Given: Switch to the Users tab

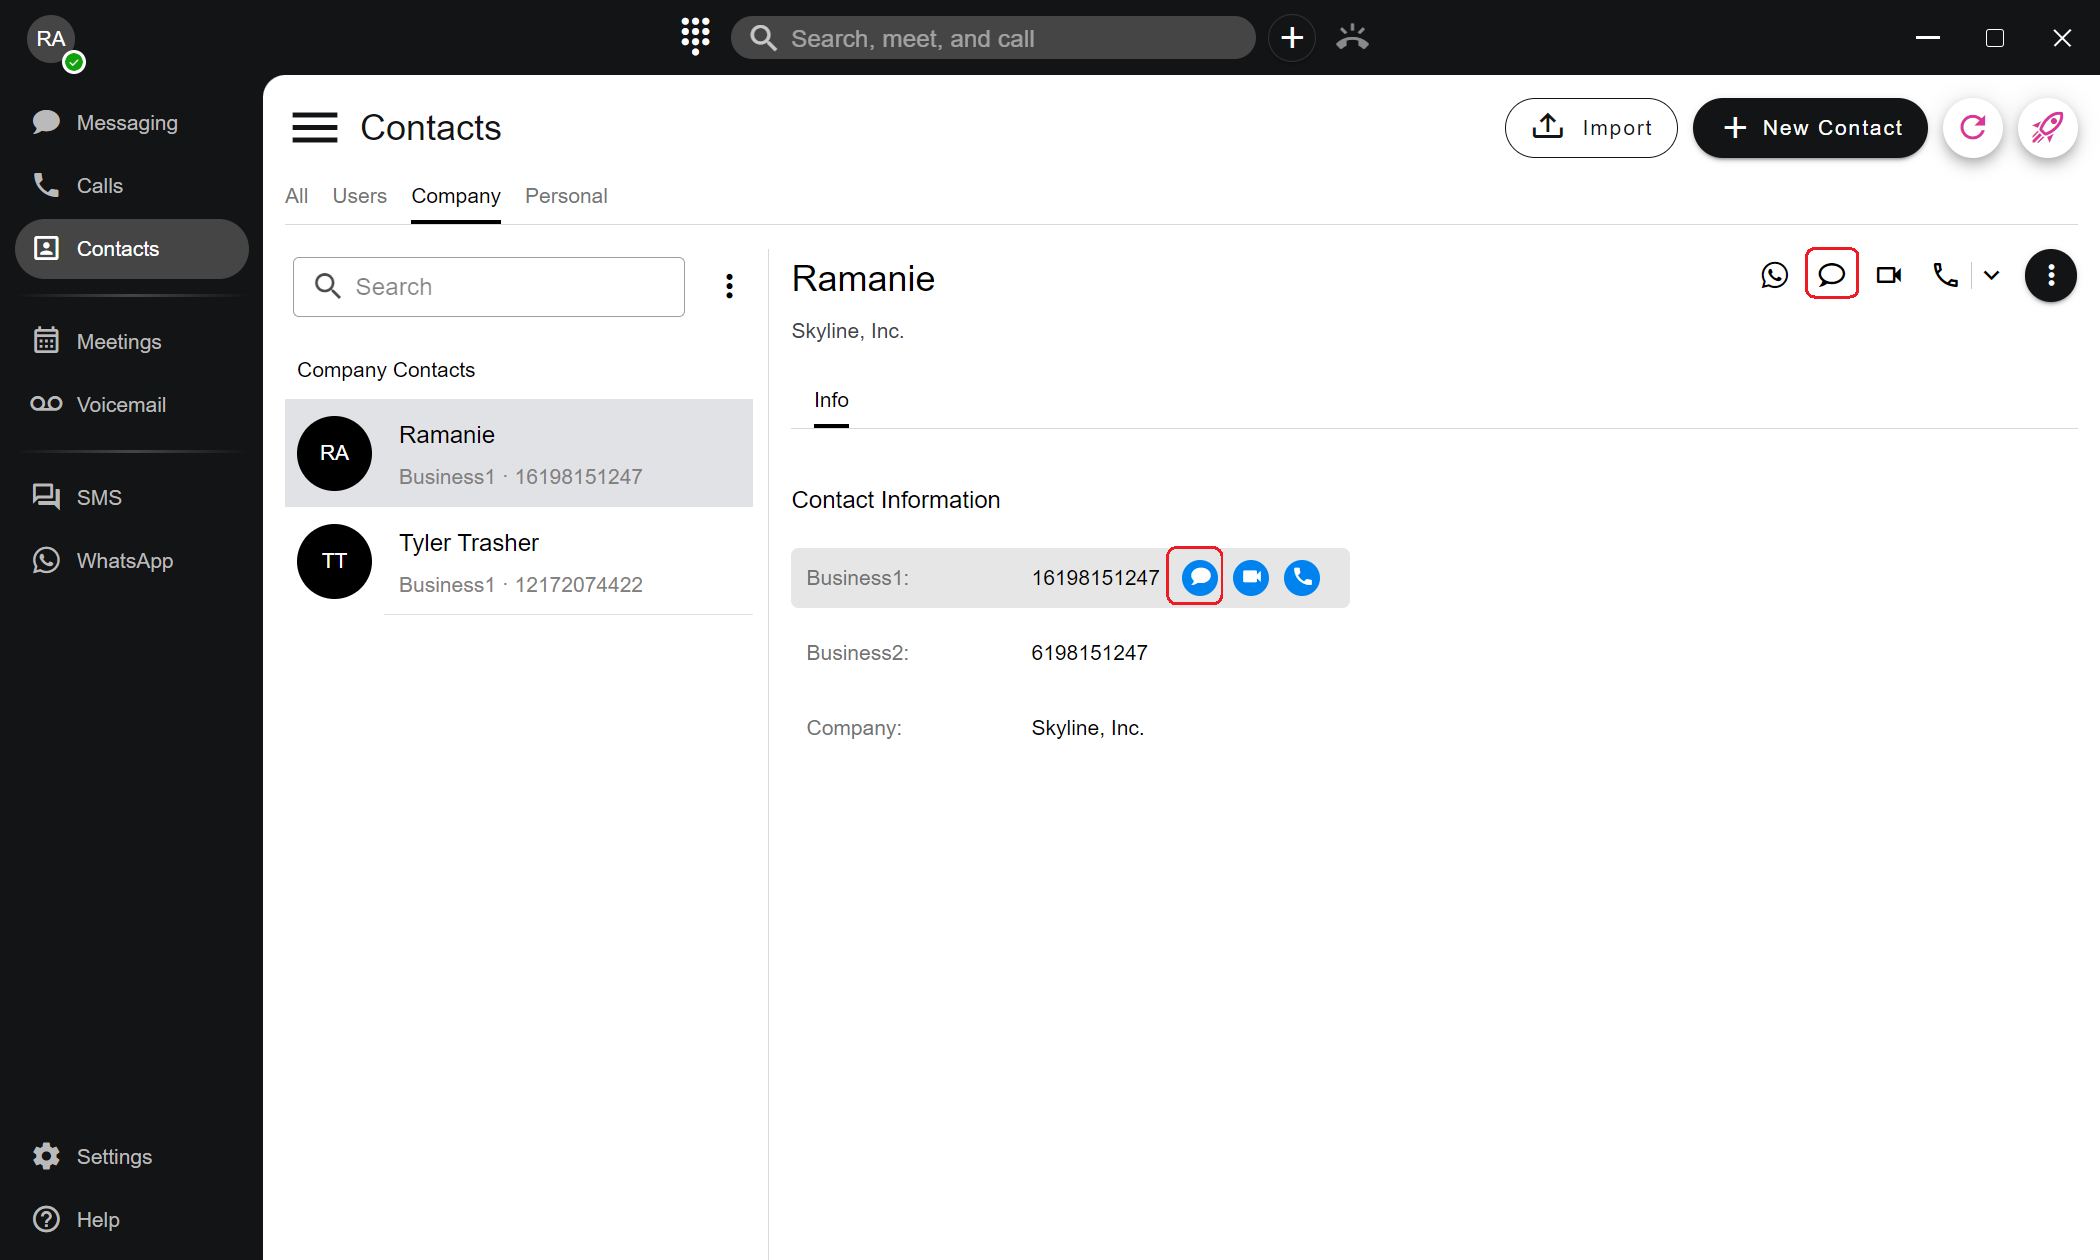Looking at the screenshot, I should click(x=359, y=196).
